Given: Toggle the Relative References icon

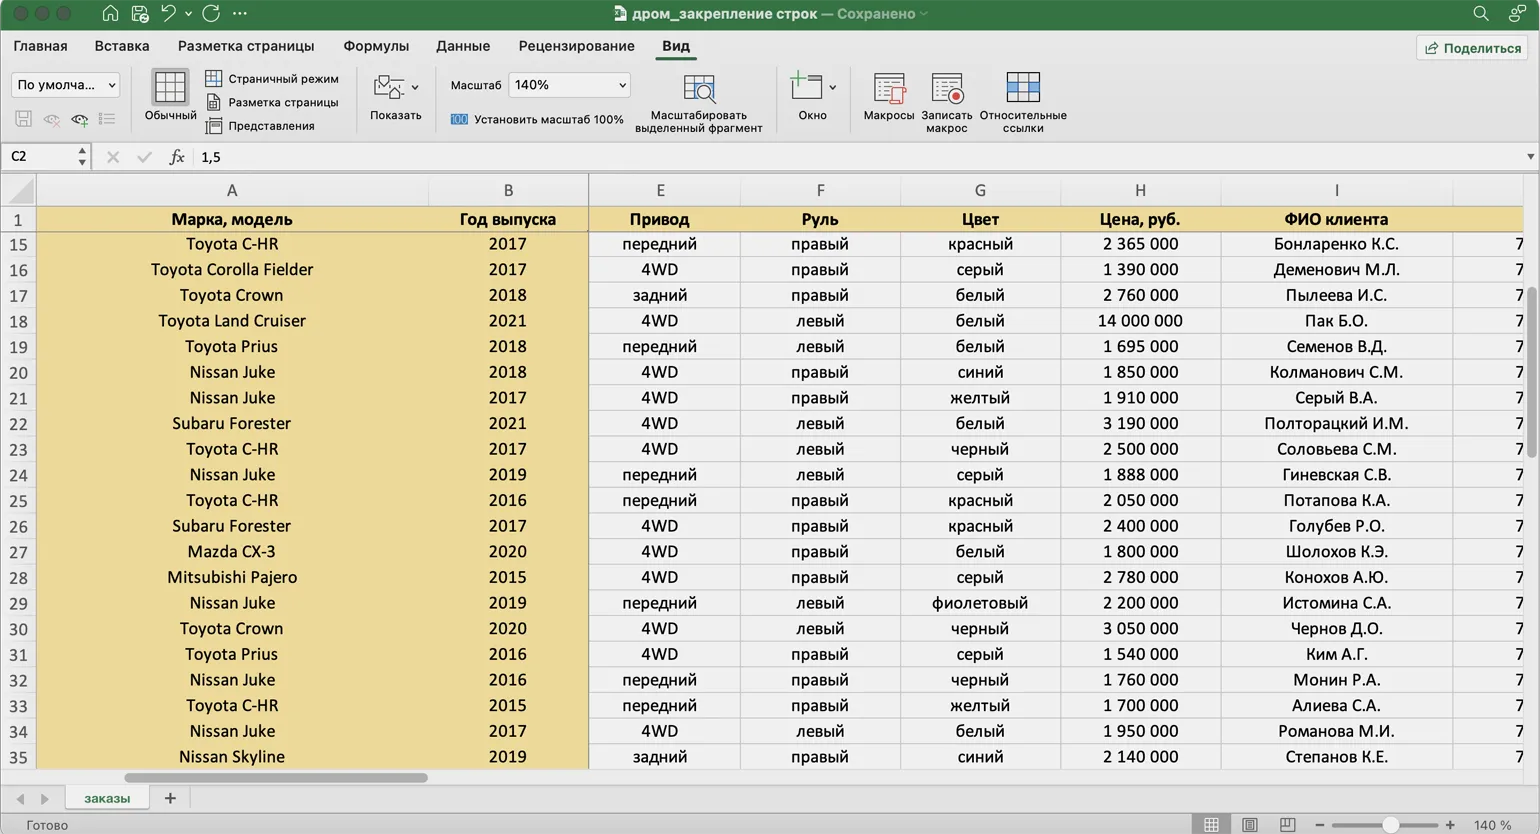Looking at the screenshot, I should 1022,89.
